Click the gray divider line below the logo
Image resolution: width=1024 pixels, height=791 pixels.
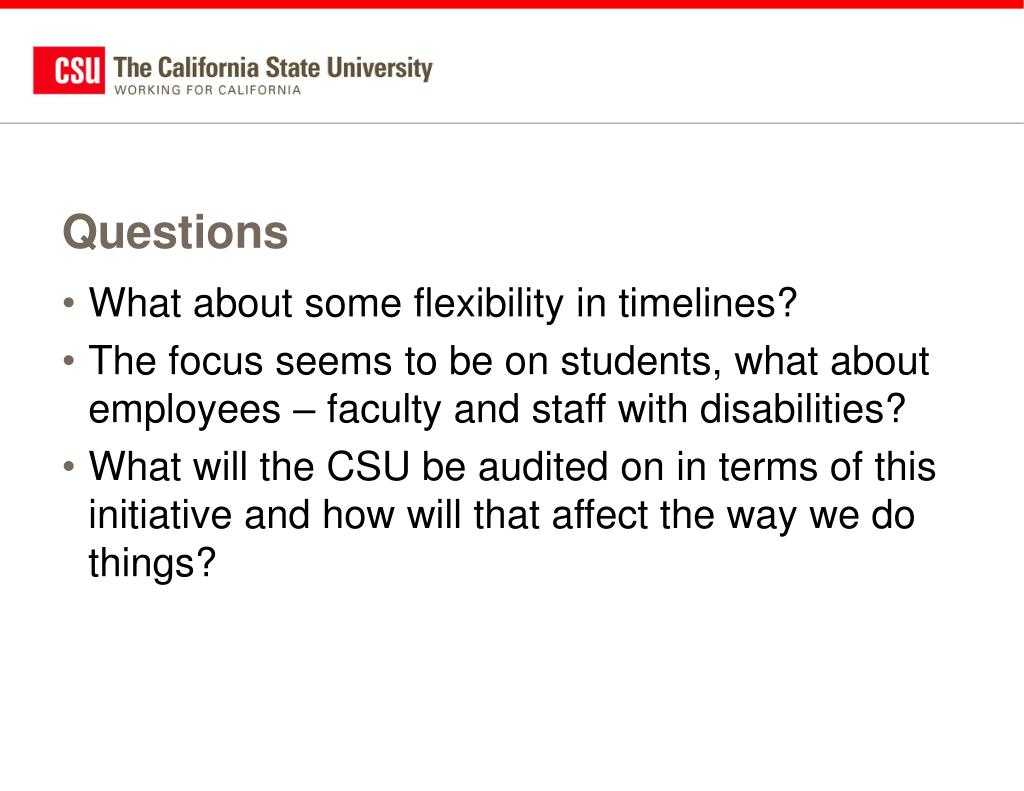click(512, 123)
